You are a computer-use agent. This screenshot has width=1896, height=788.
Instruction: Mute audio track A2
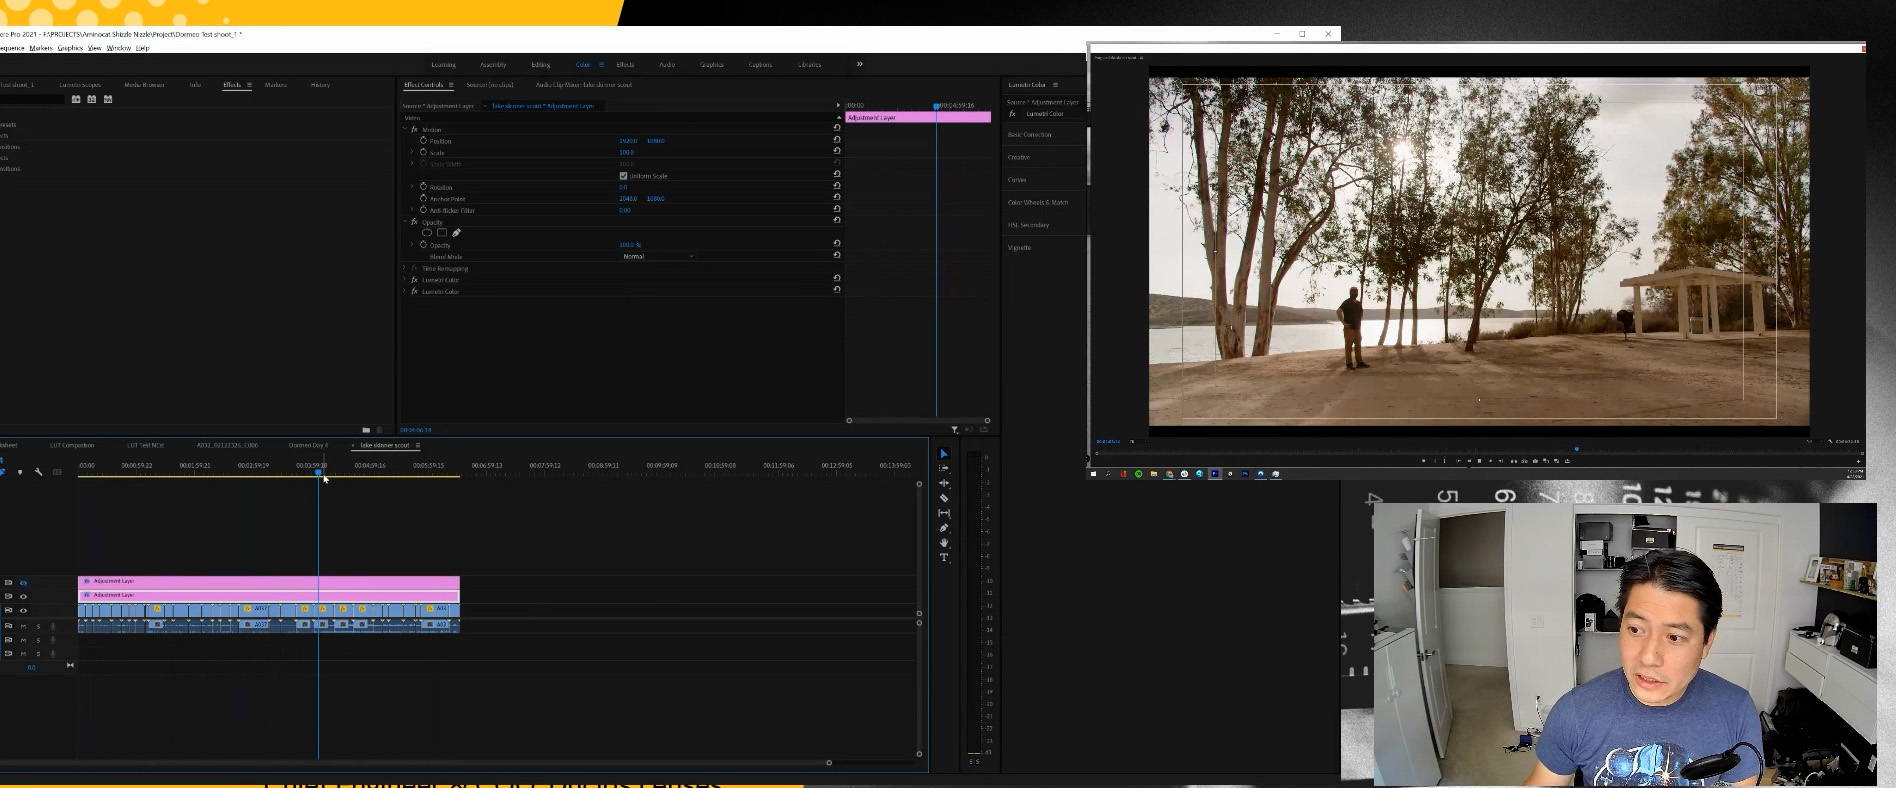point(23,640)
